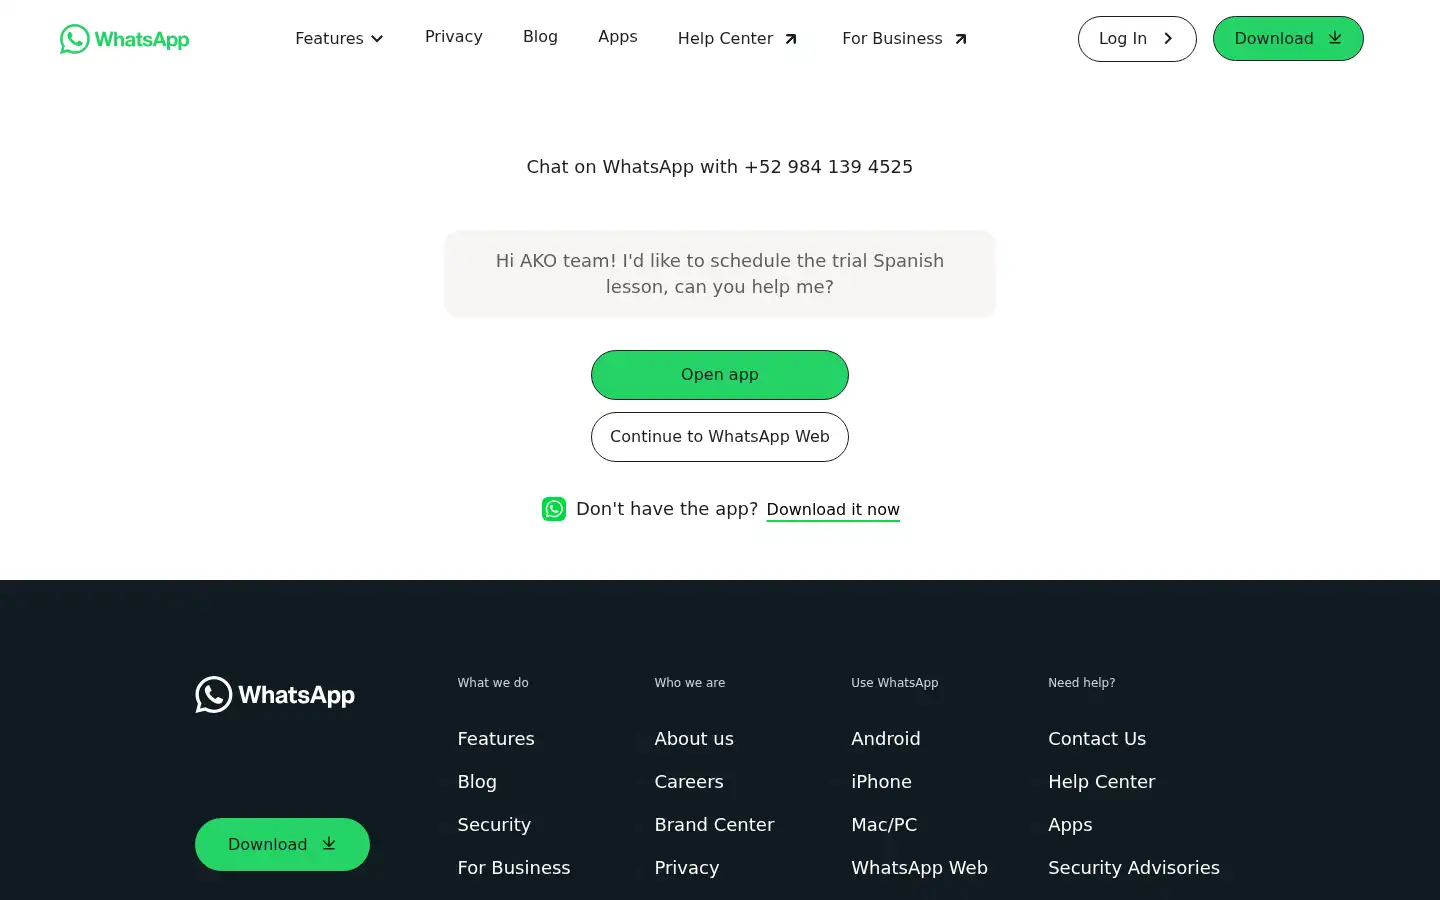
Task: Open the For Business link in the header
Action: point(905,39)
